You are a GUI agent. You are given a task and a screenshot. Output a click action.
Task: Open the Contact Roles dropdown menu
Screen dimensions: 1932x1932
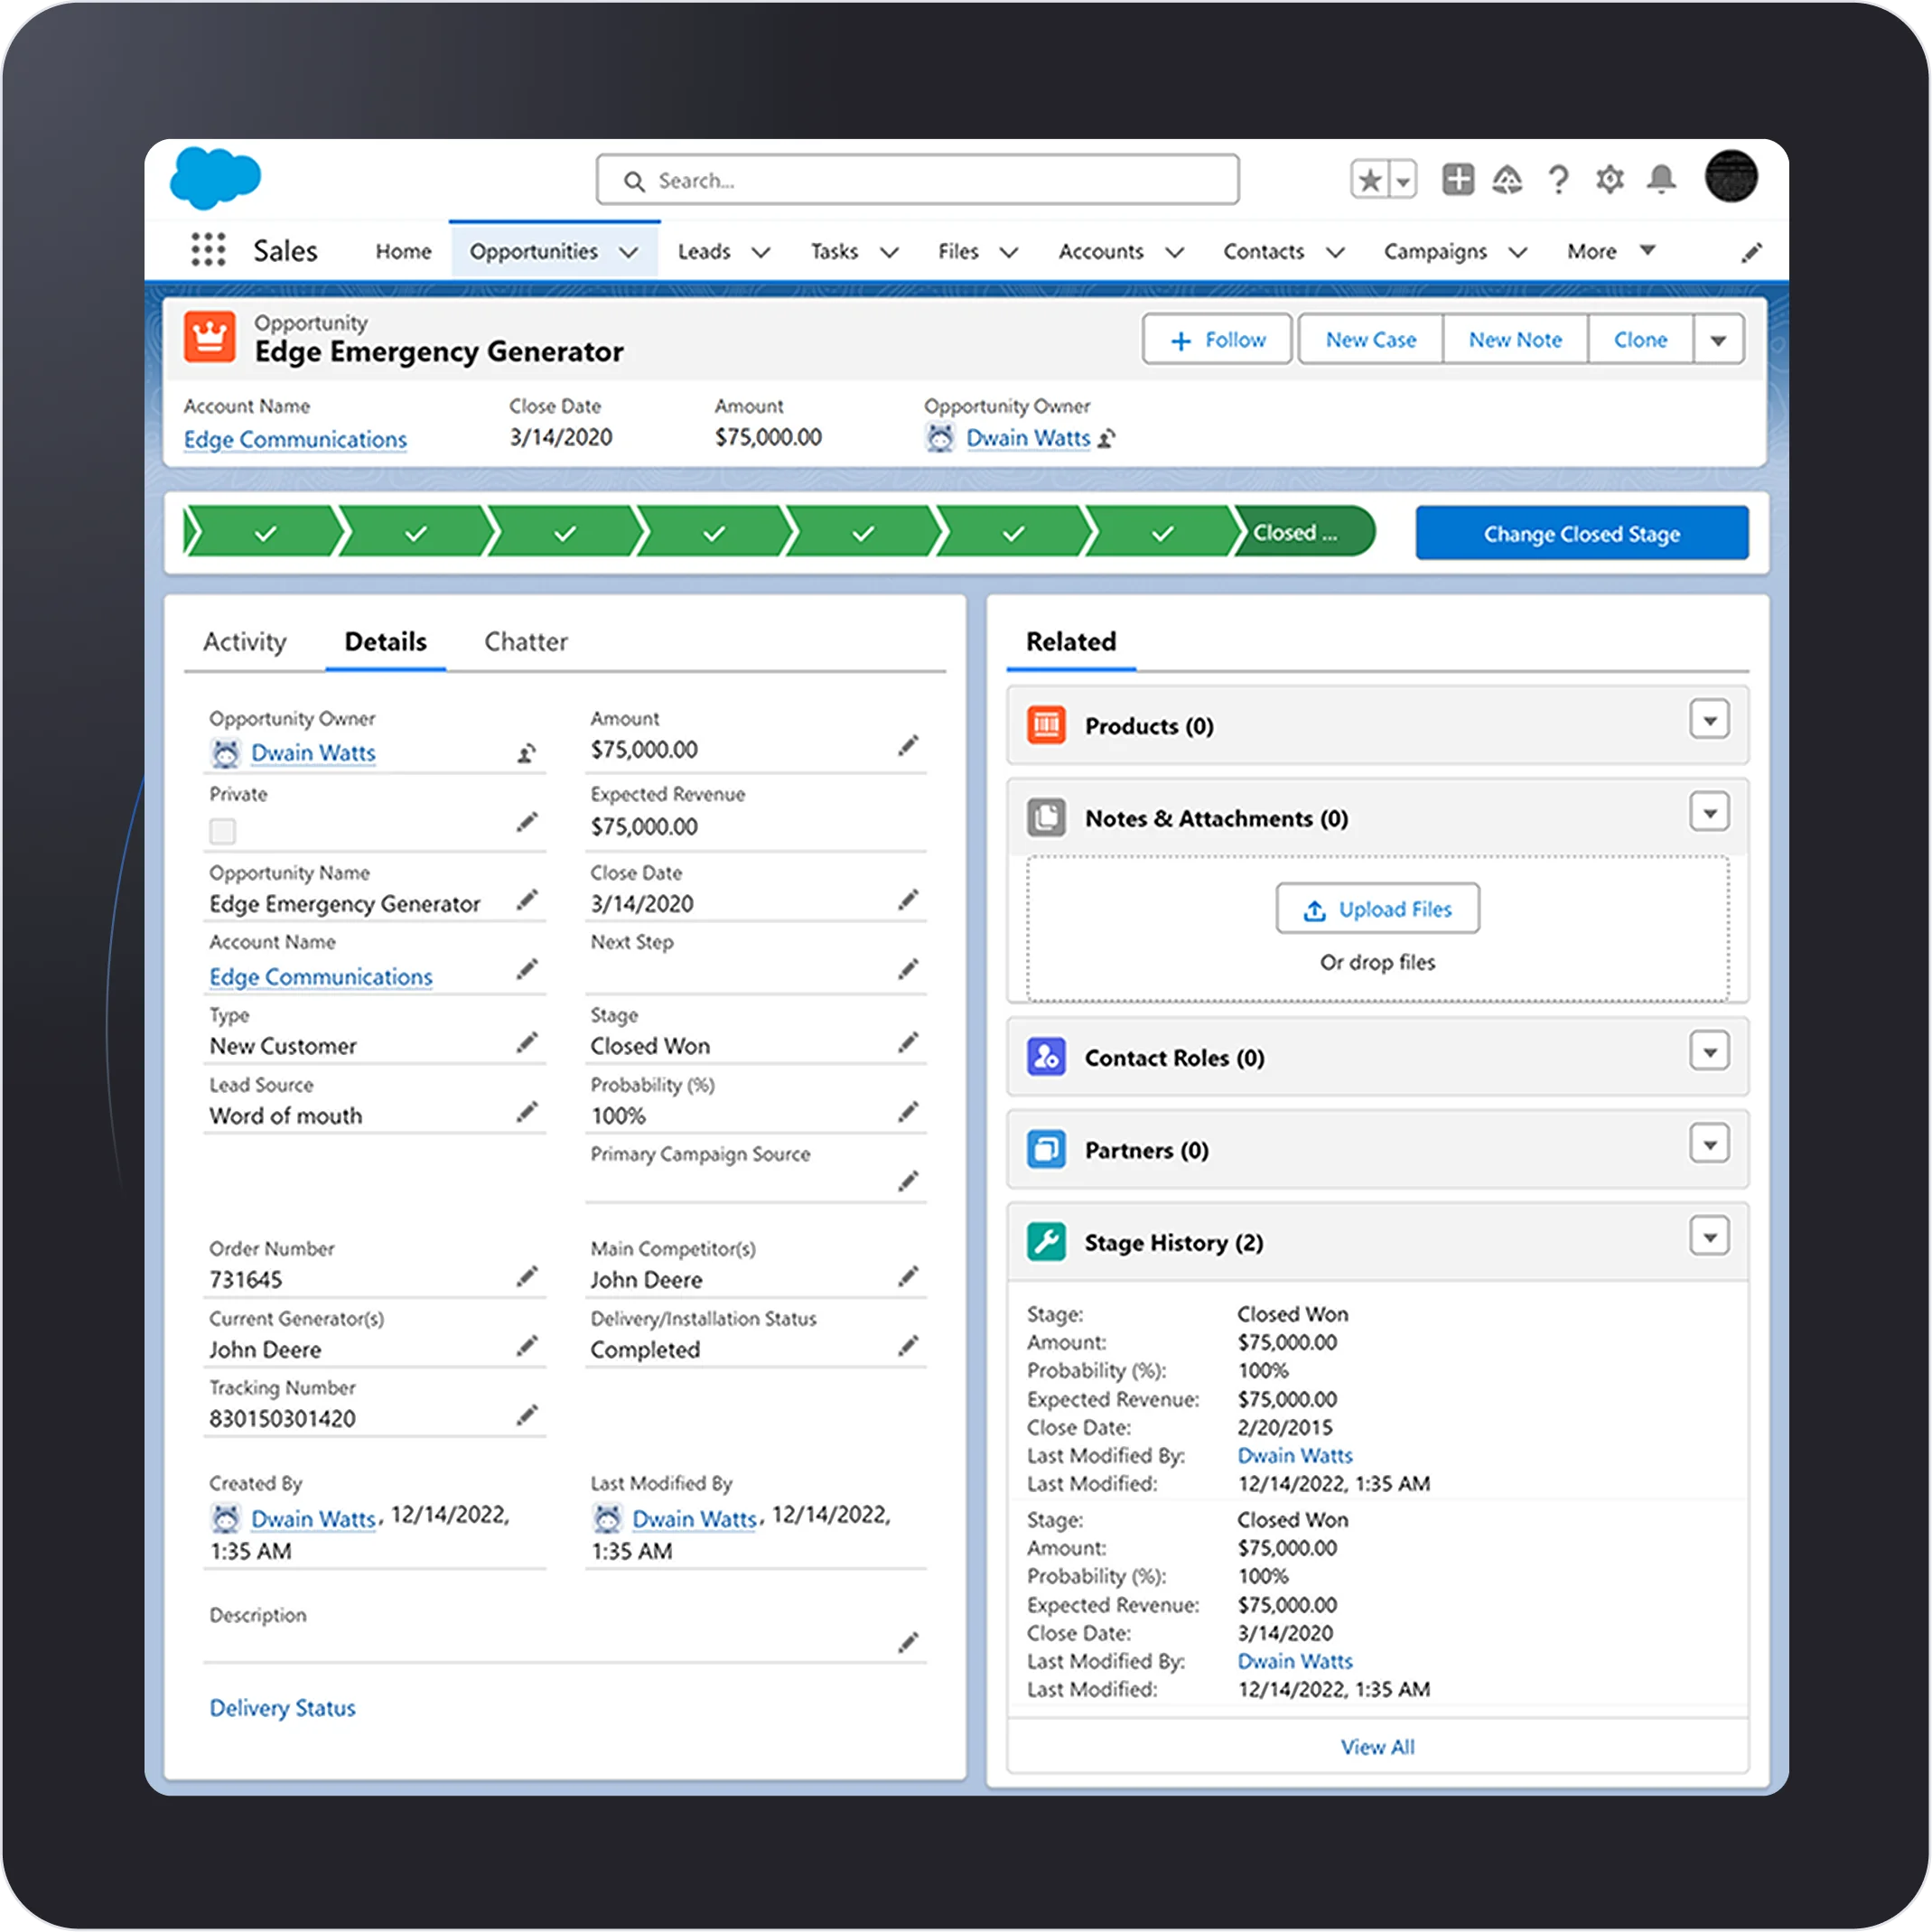(1709, 1052)
